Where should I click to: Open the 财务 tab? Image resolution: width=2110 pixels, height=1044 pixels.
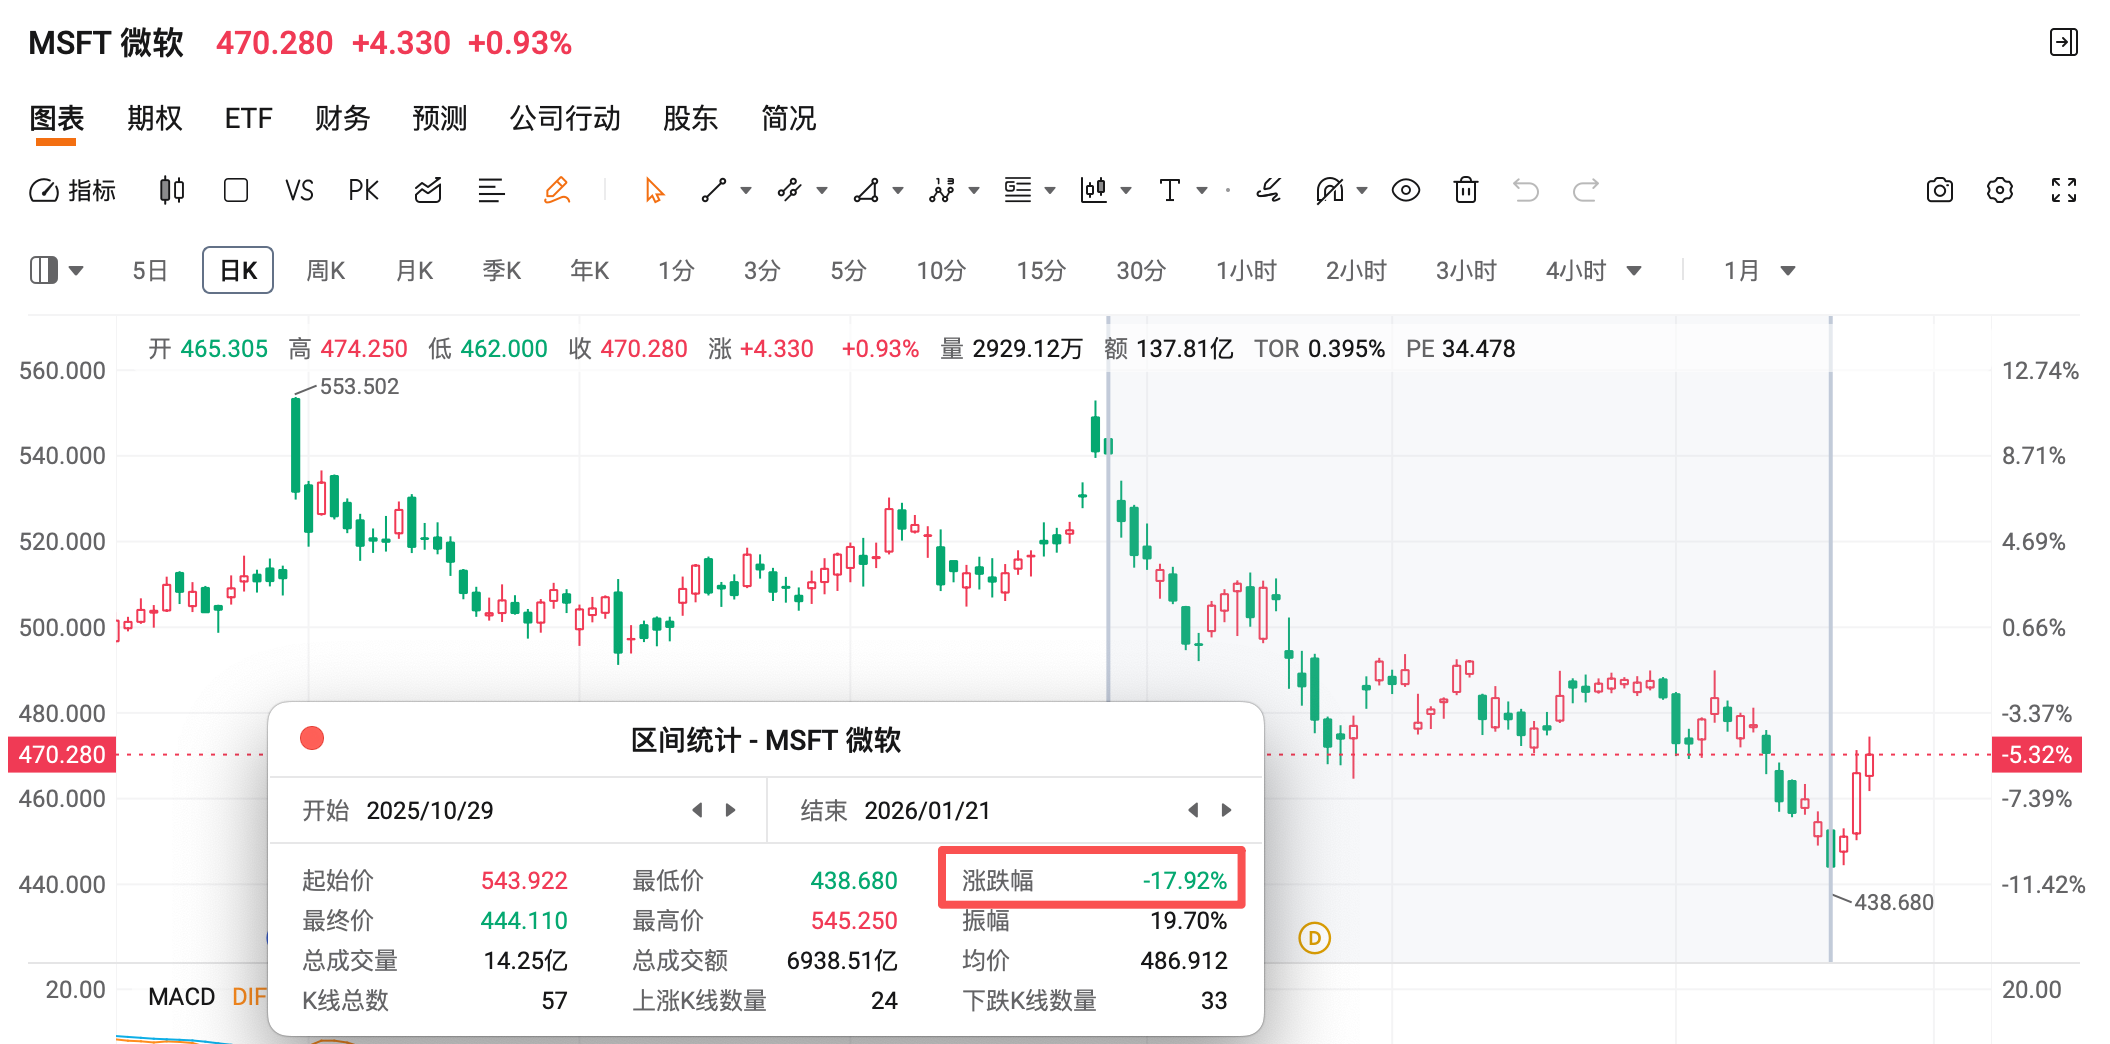(343, 118)
